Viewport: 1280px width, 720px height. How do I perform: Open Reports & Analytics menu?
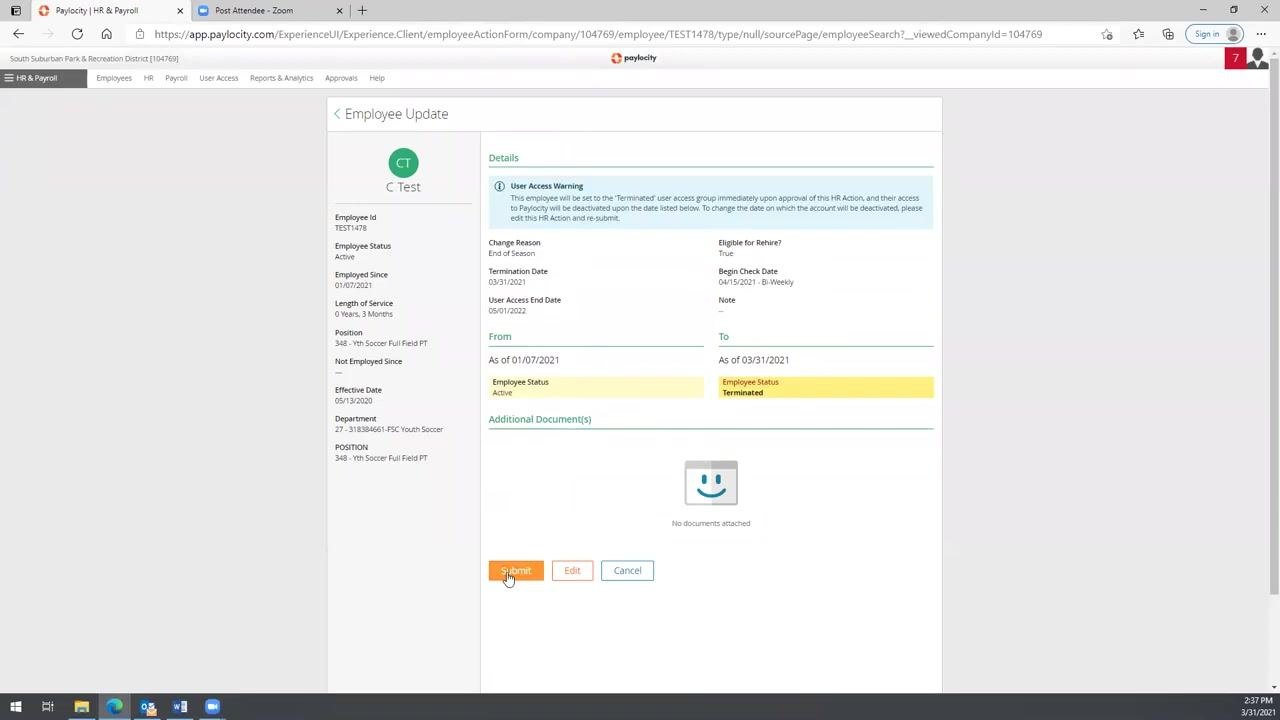(281, 78)
